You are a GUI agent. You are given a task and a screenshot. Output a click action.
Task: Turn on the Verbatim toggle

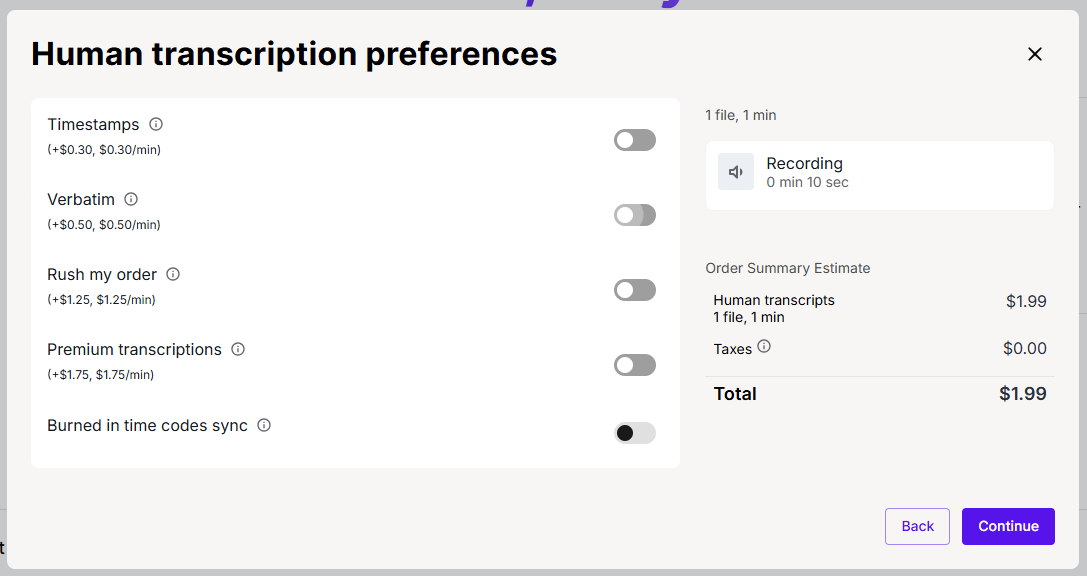634,215
